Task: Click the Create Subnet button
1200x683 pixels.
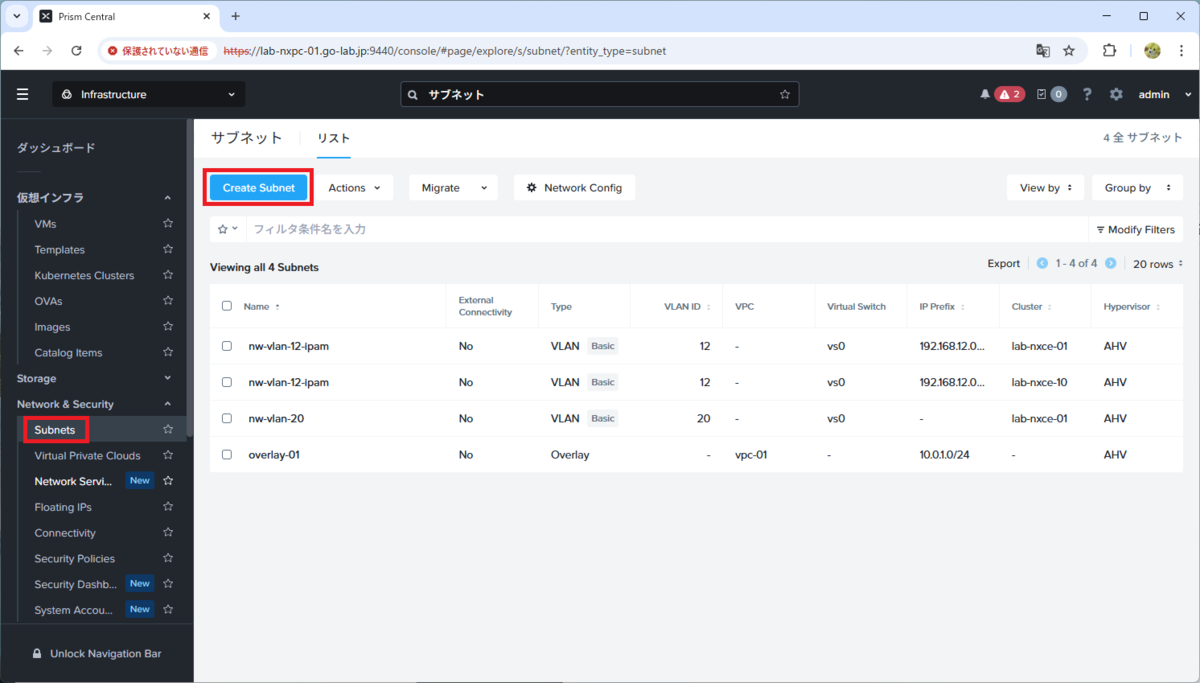Action: click(259, 187)
